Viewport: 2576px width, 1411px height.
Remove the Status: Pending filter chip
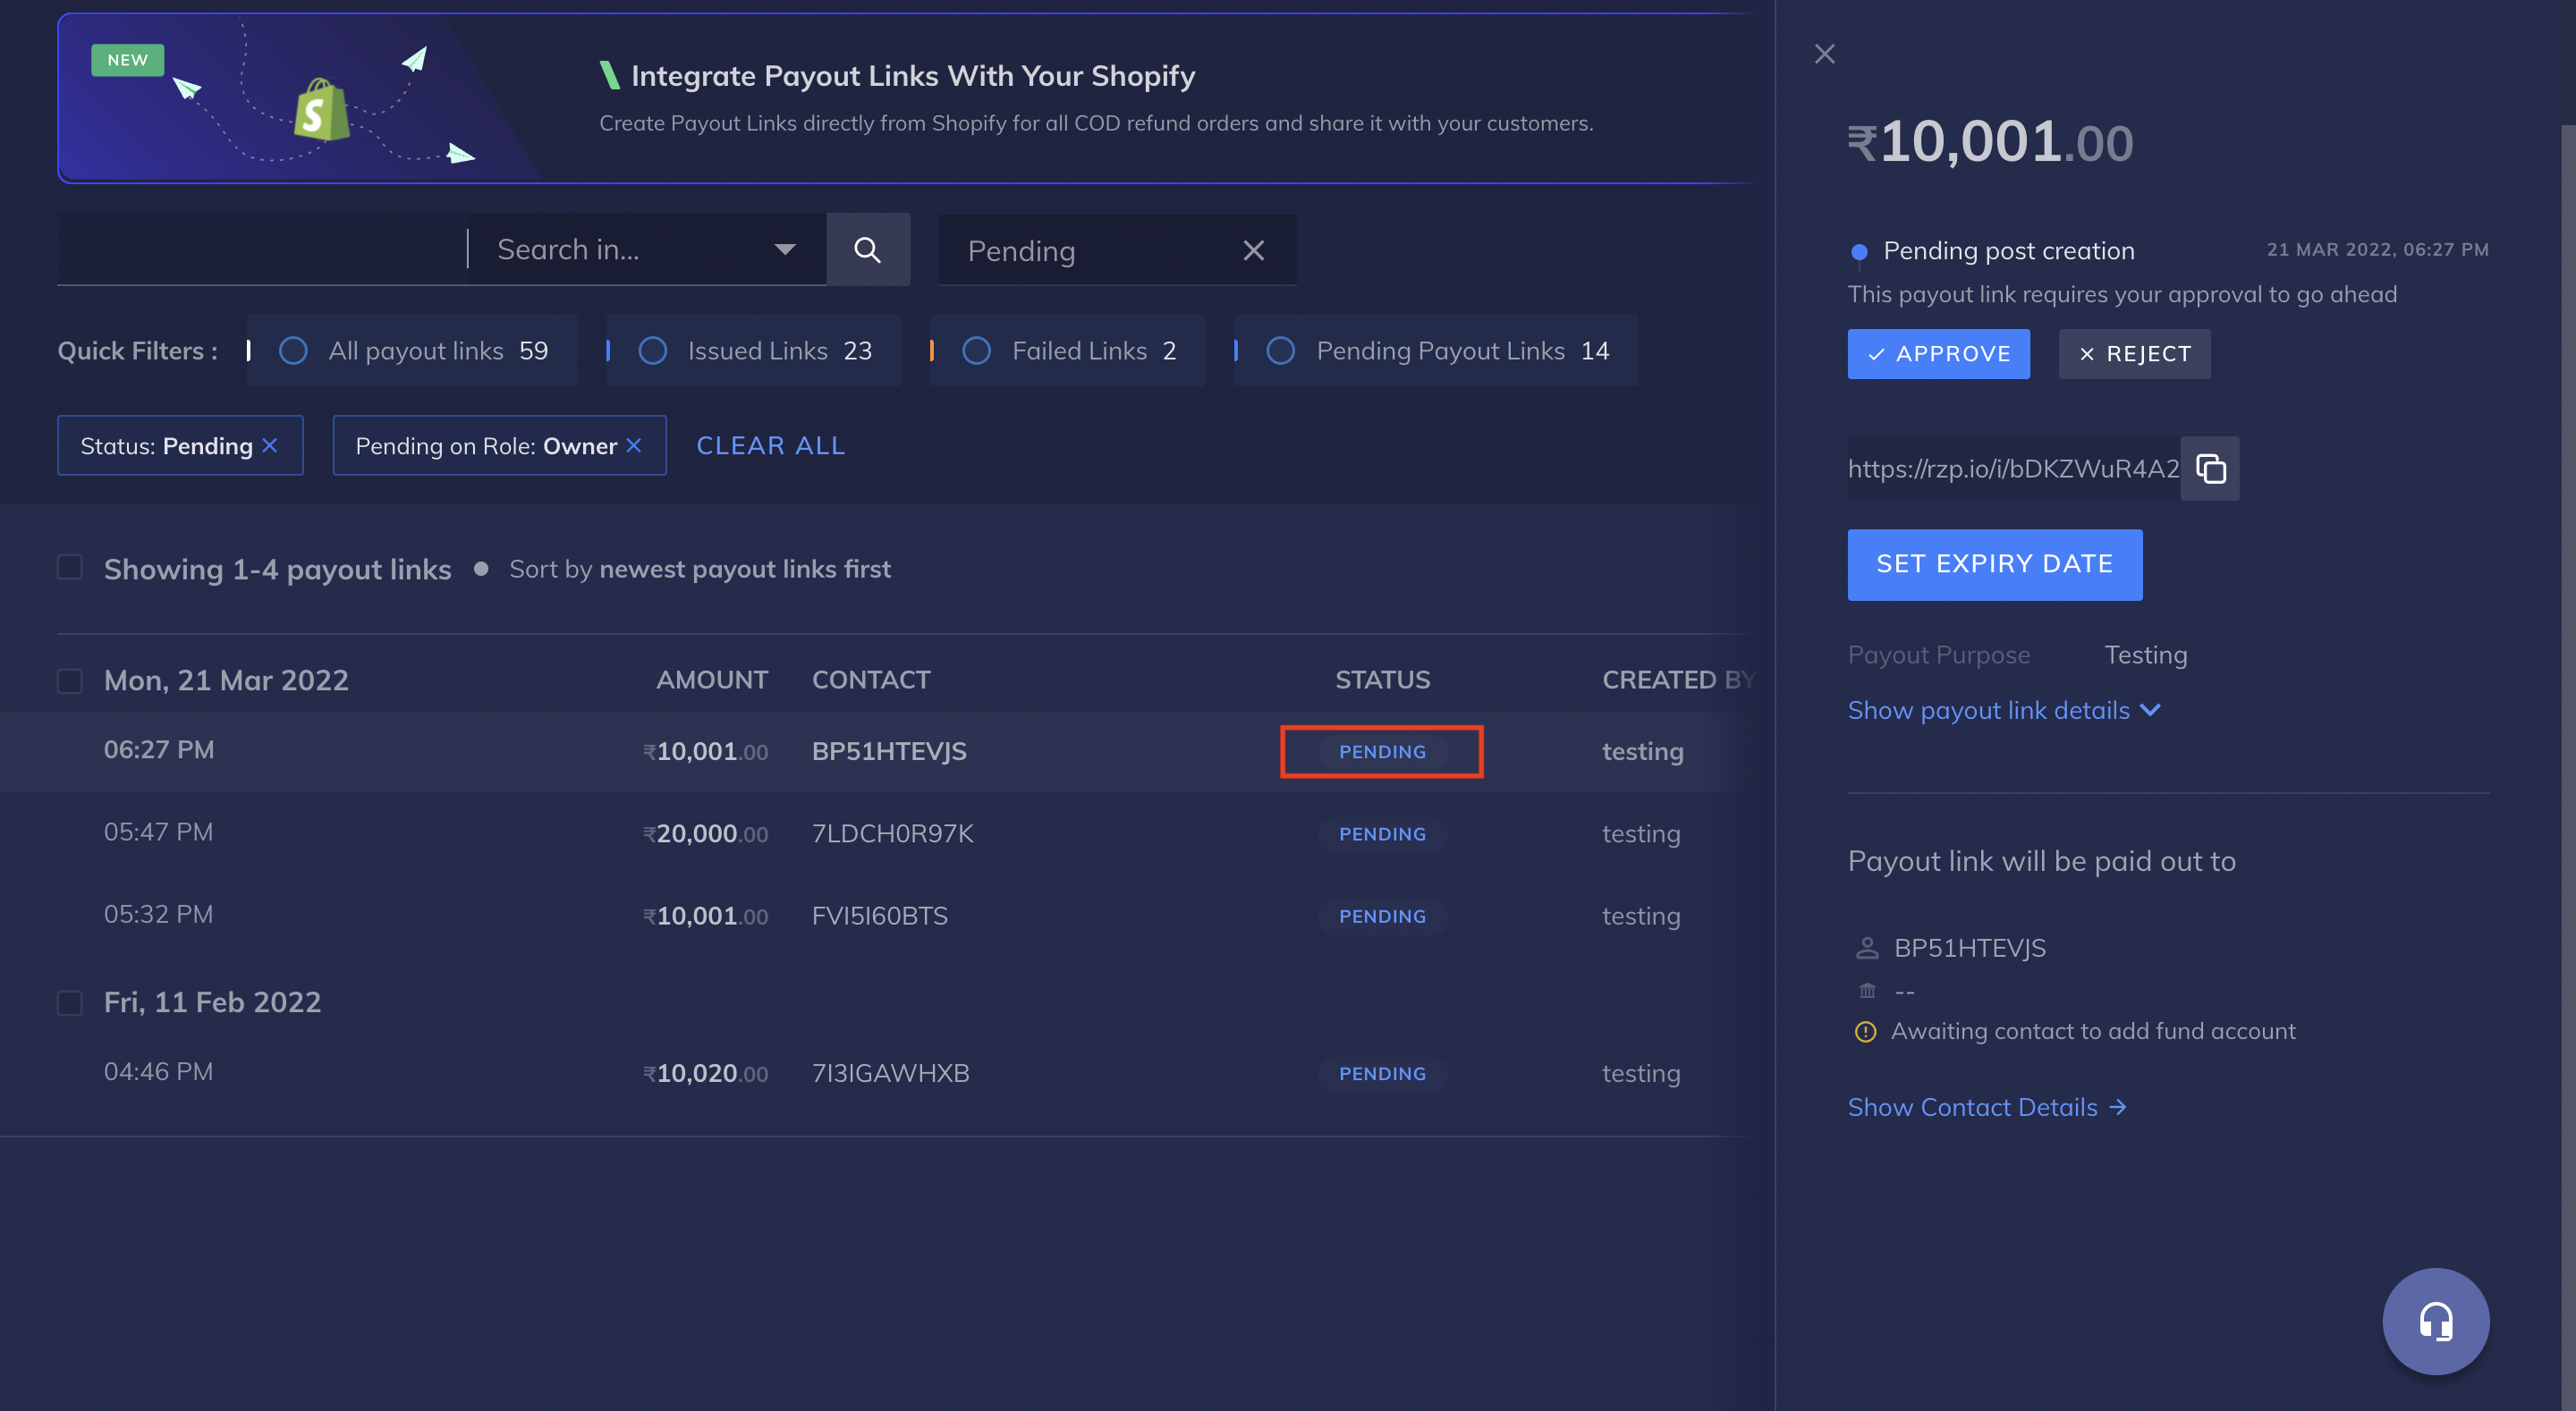(270, 445)
